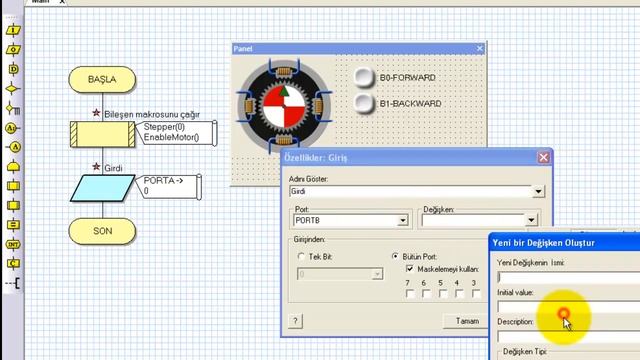The image size is (640, 360).
Task: Click the Description input field
Action: (569, 337)
